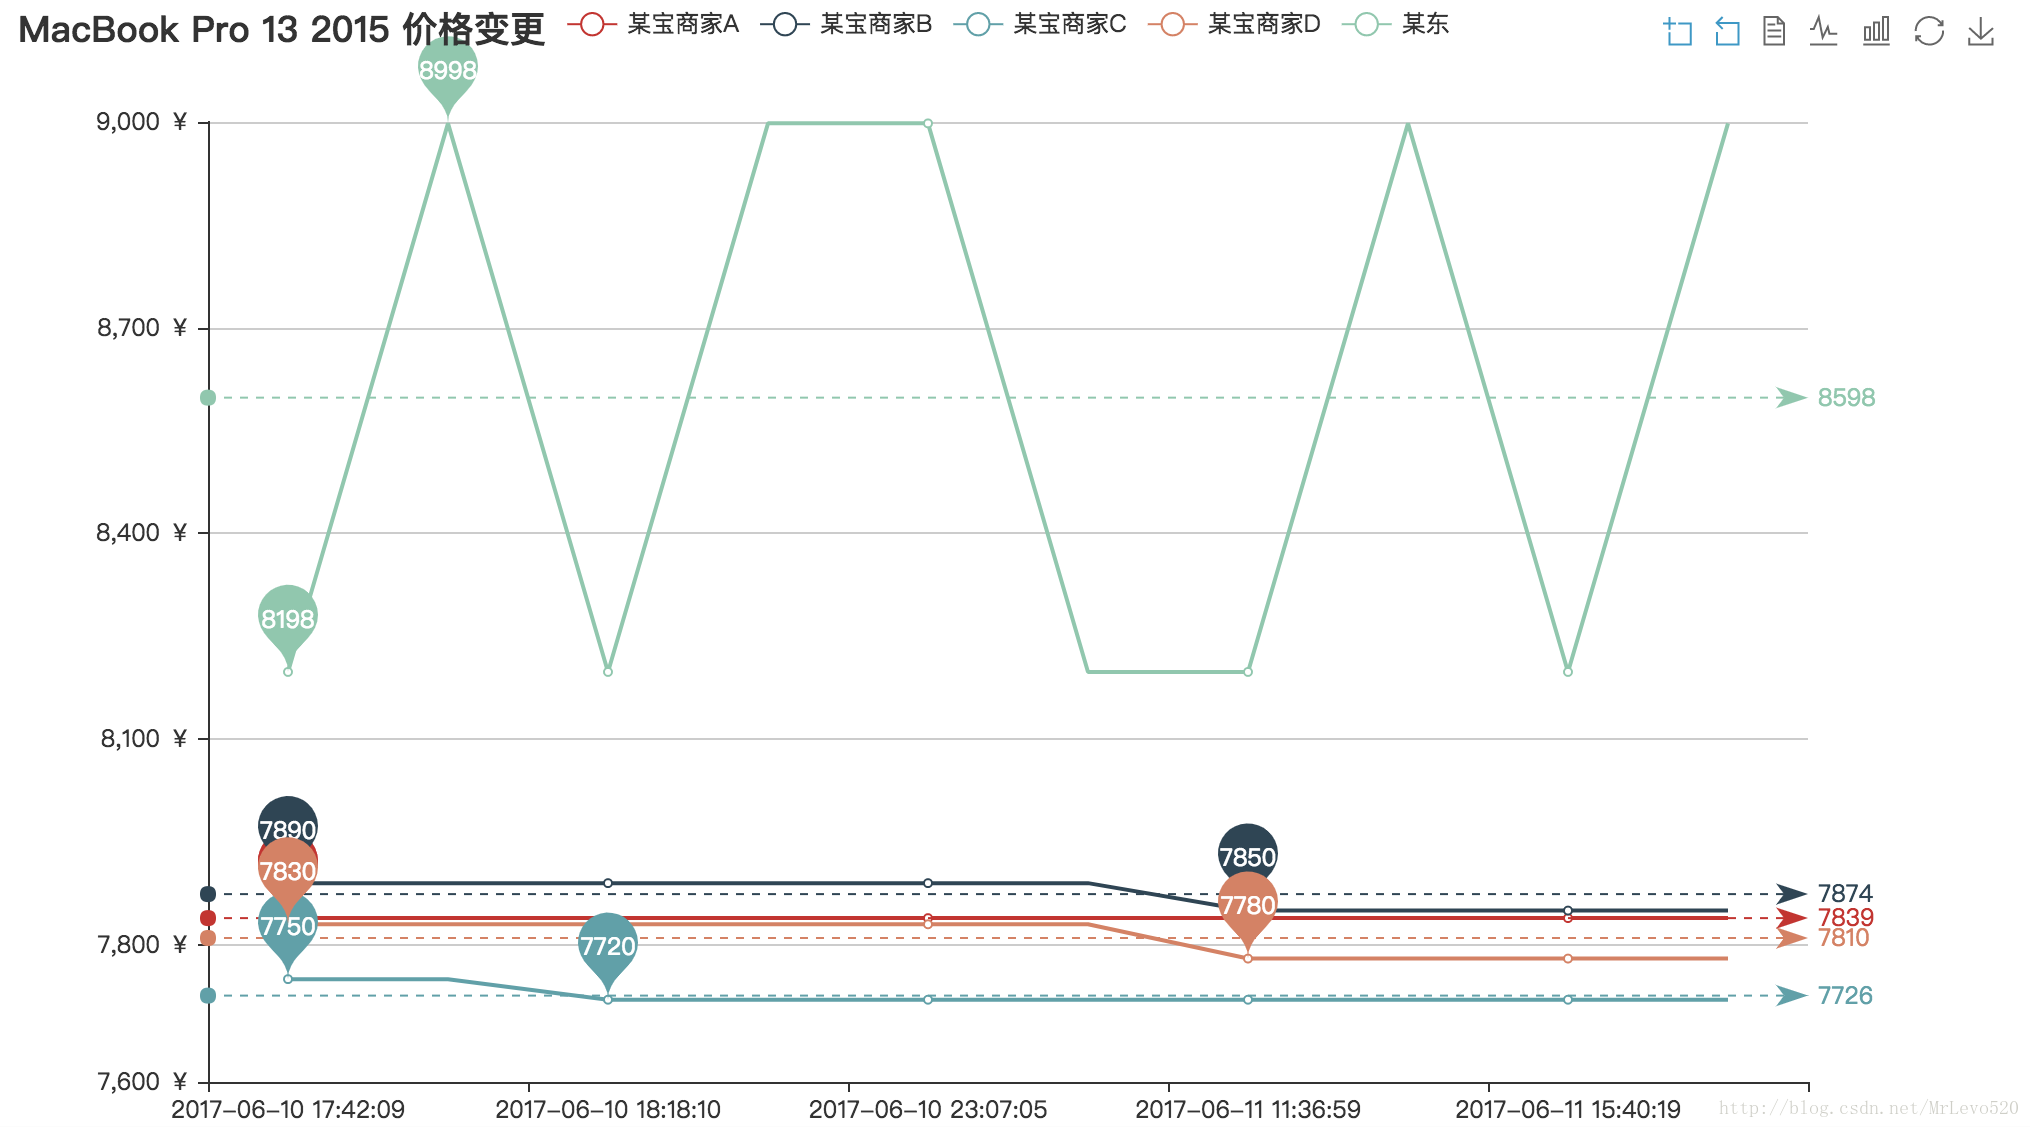
Task: Switch chart to bar type
Action: (x=1876, y=32)
